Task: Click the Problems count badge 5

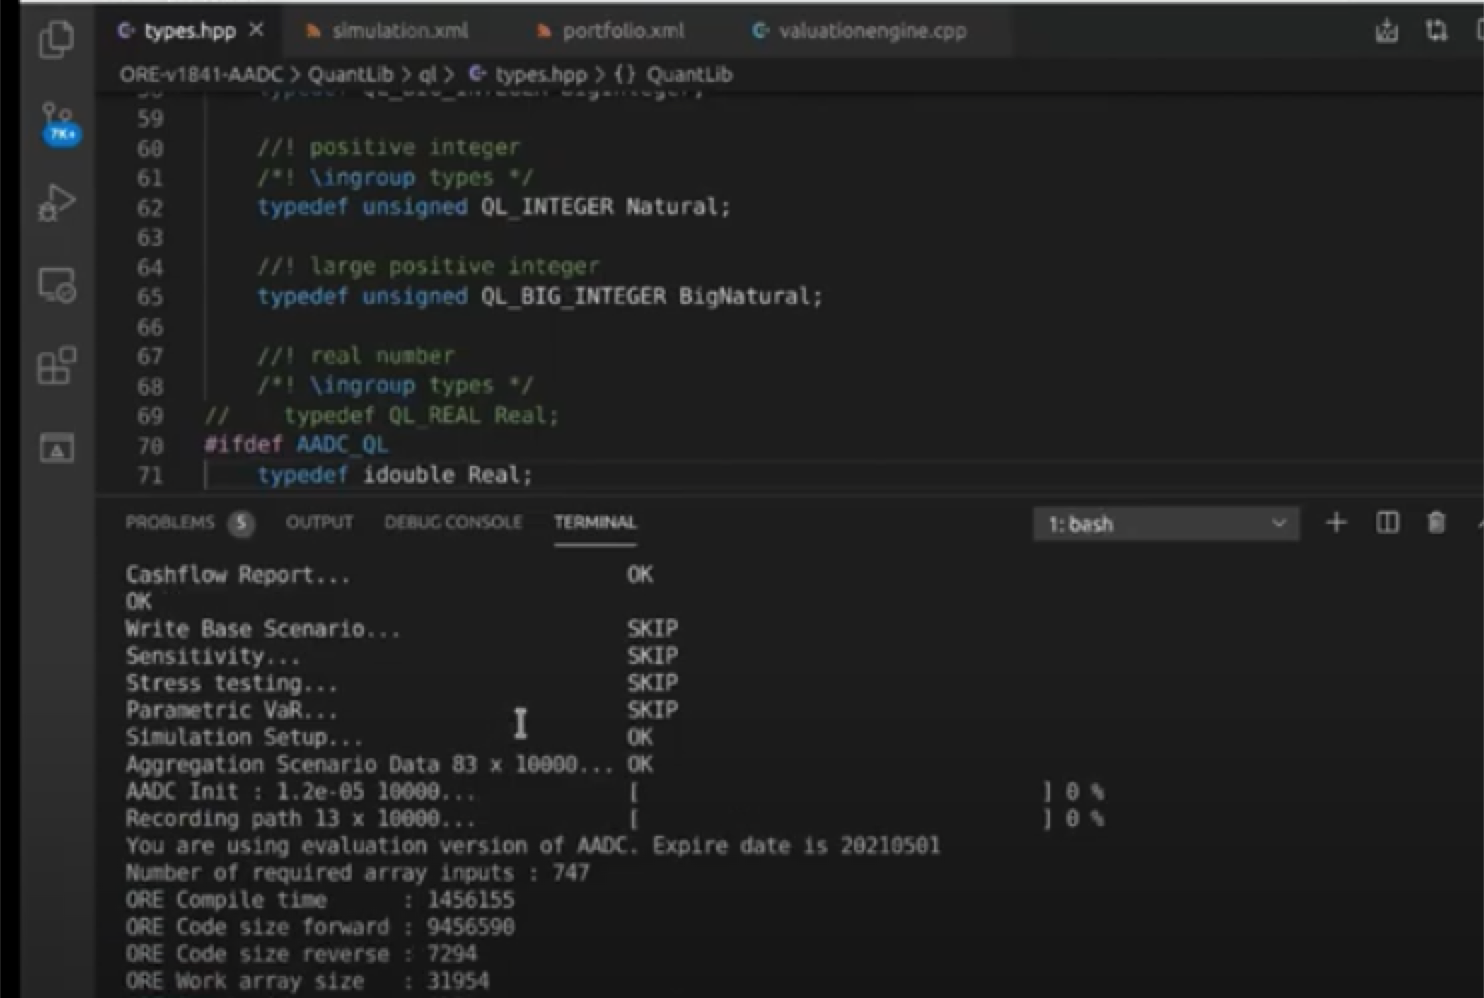Action: pyautogui.click(x=241, y=522)
